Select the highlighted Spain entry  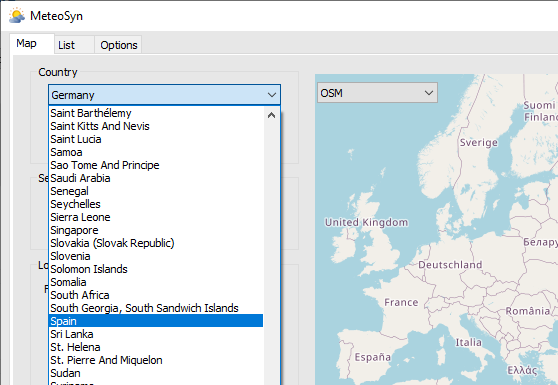click(156, 321)
